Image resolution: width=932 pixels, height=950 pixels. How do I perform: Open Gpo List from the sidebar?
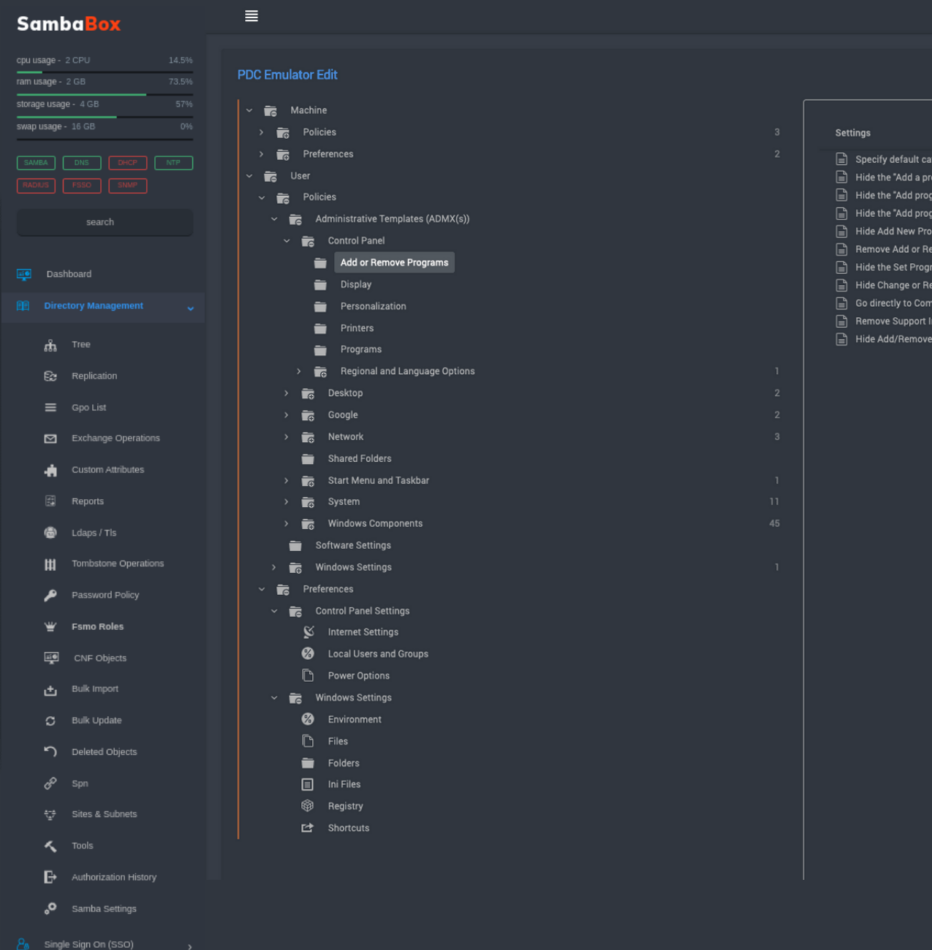(88, 408)
